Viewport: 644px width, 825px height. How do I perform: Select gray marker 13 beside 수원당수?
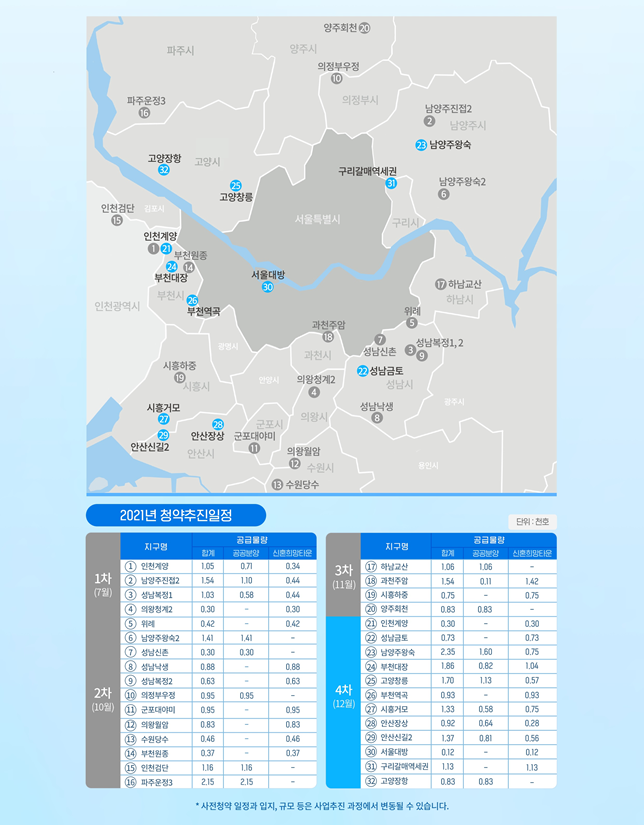[277, 485]
